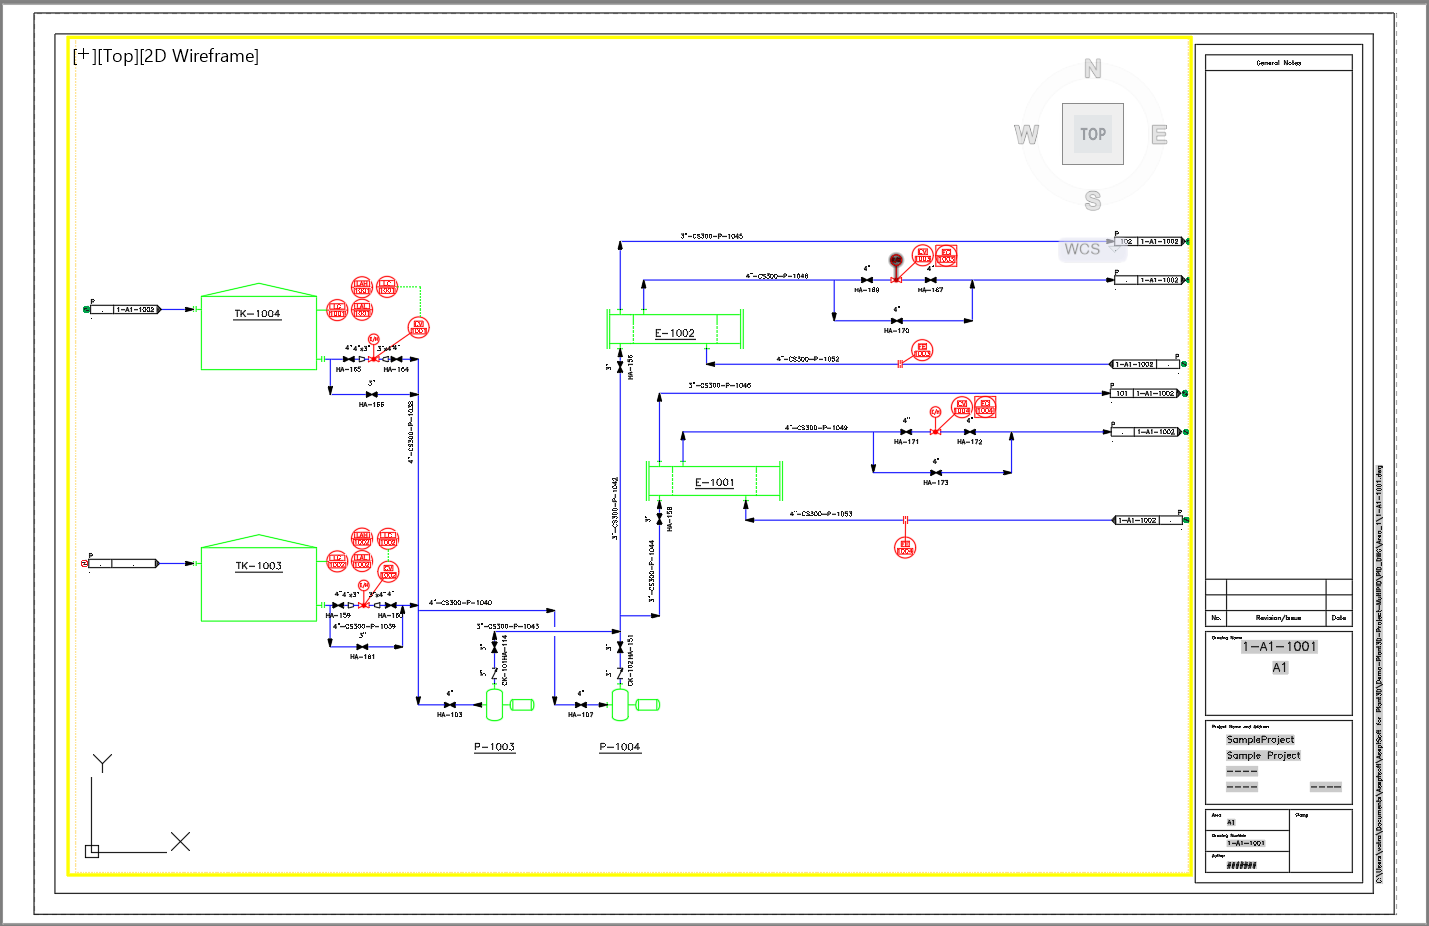Select the HA-172 valve symbol
Image resolution: width=1429 pixels, height=926 pixels.
[x=969, y=432]
